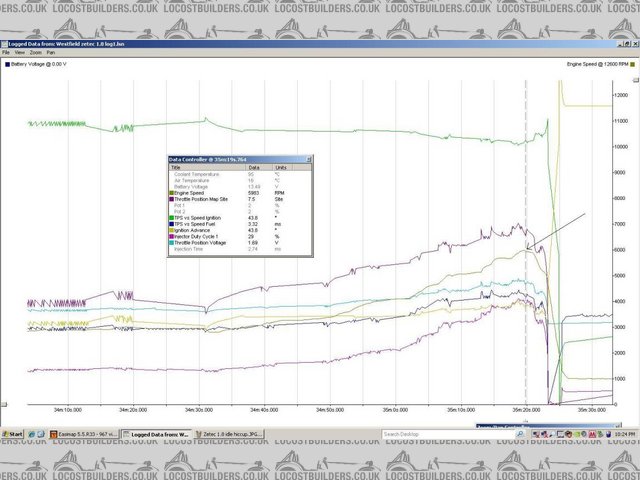Select the Pot 1 row
Viewport: 640px width, 480px height.
240,206
